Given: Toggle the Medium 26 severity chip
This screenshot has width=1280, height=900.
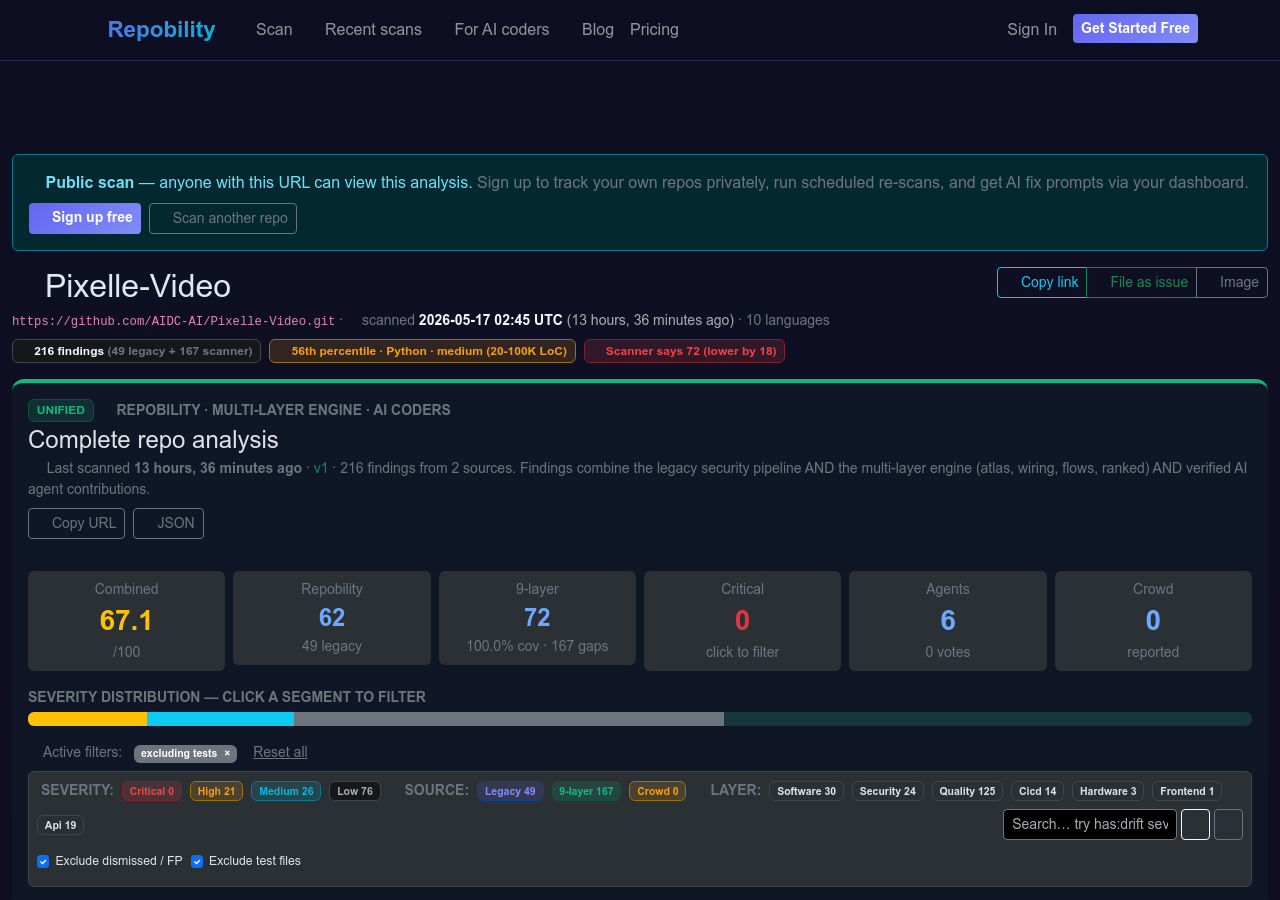Looking at the screenshot, I should point(286,791).
